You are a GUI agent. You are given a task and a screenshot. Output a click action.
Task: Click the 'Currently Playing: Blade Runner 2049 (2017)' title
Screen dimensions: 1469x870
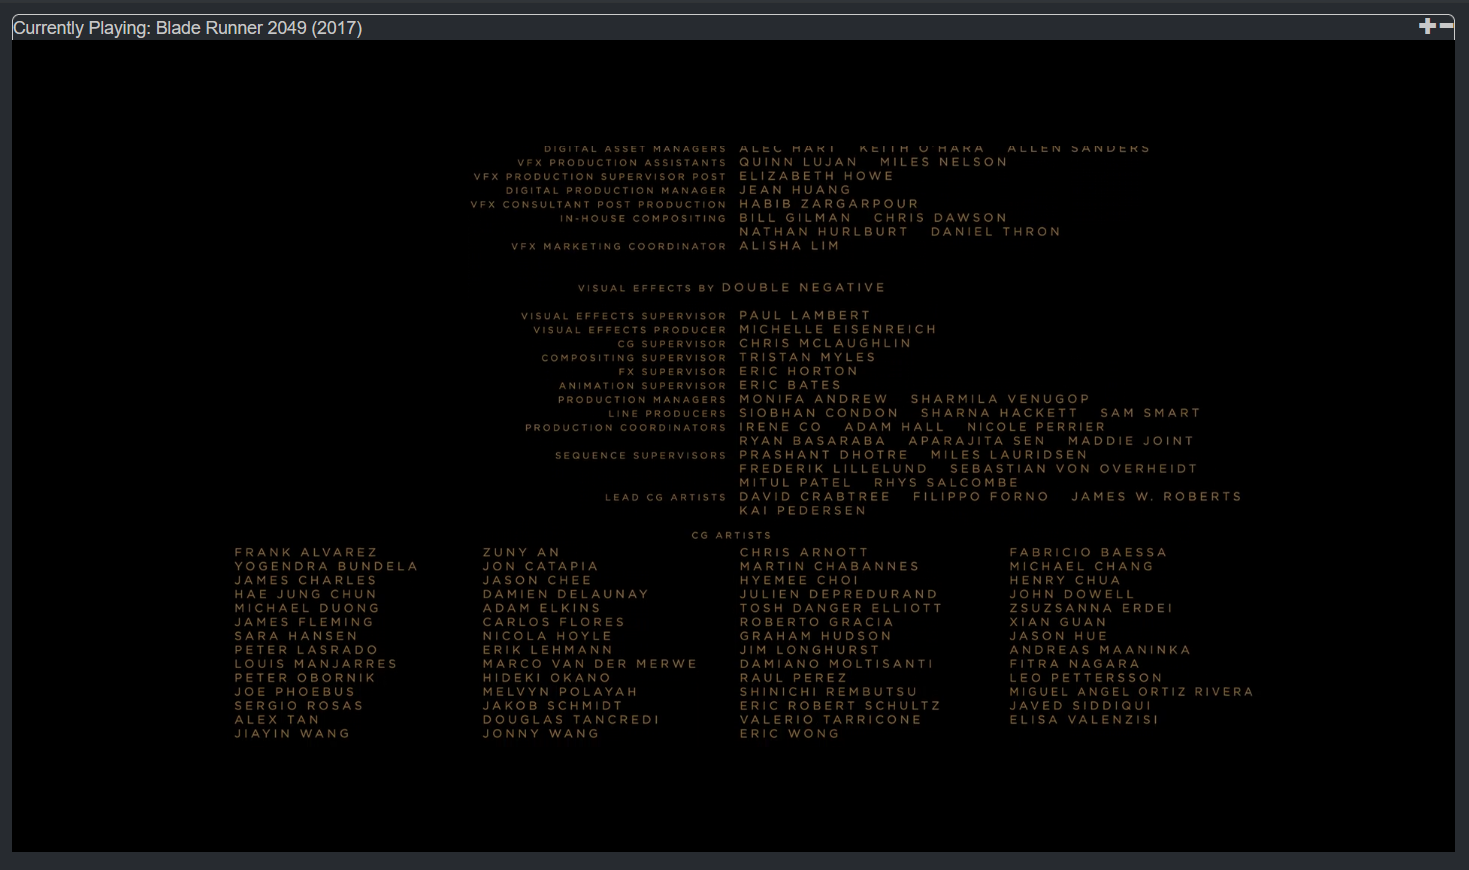point(187,28)
